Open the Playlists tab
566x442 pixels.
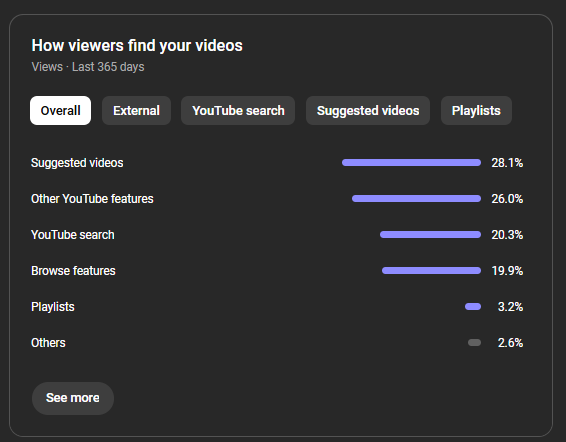pyautogui.click(x=476, y=110)
